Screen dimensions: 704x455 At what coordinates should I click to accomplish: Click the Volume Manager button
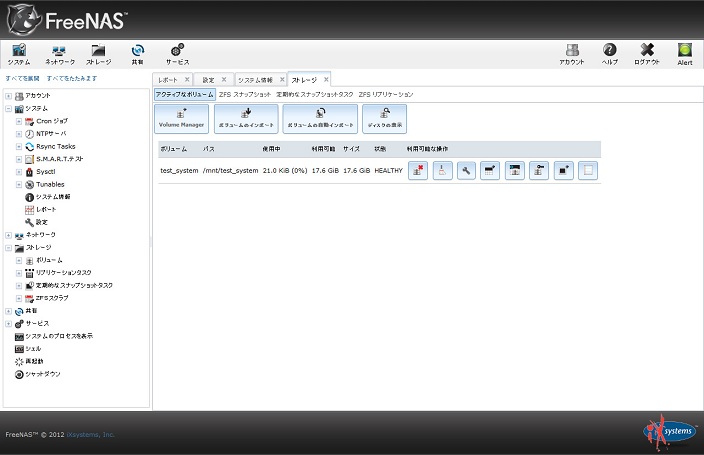(181, 119)
